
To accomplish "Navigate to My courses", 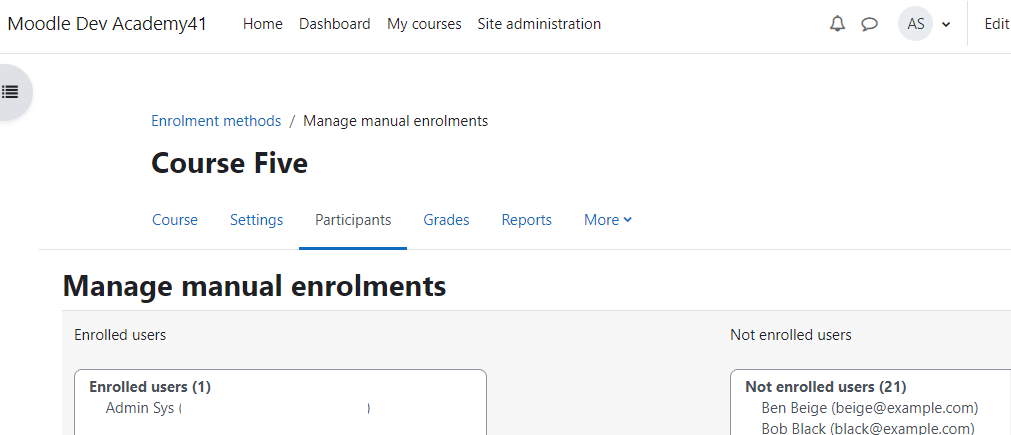I will pyautogui.click(x=424, y=24).
